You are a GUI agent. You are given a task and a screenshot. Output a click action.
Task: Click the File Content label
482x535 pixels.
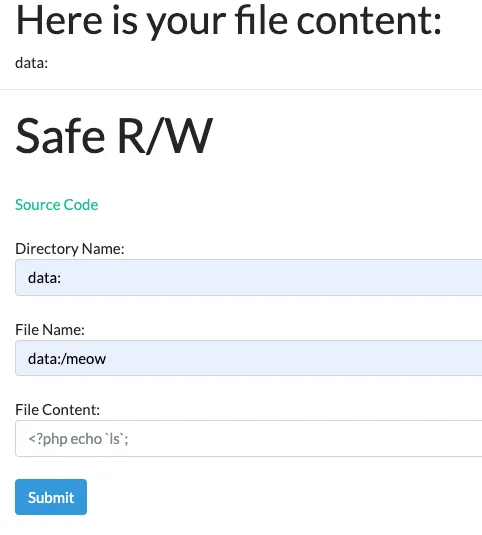pyautogui.click(x=57, y=410)
